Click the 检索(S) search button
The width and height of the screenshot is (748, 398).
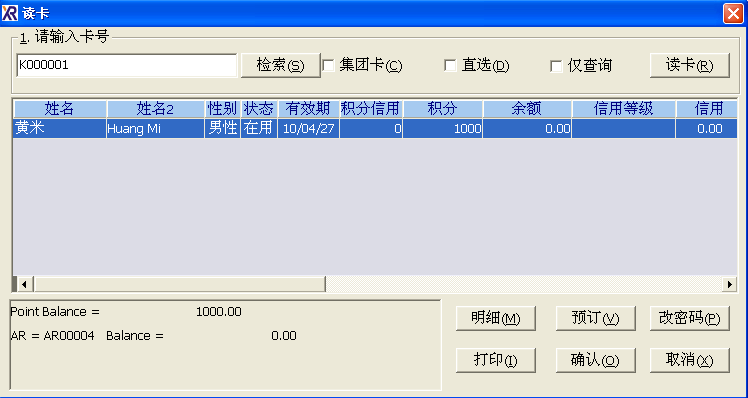point(280,65)
